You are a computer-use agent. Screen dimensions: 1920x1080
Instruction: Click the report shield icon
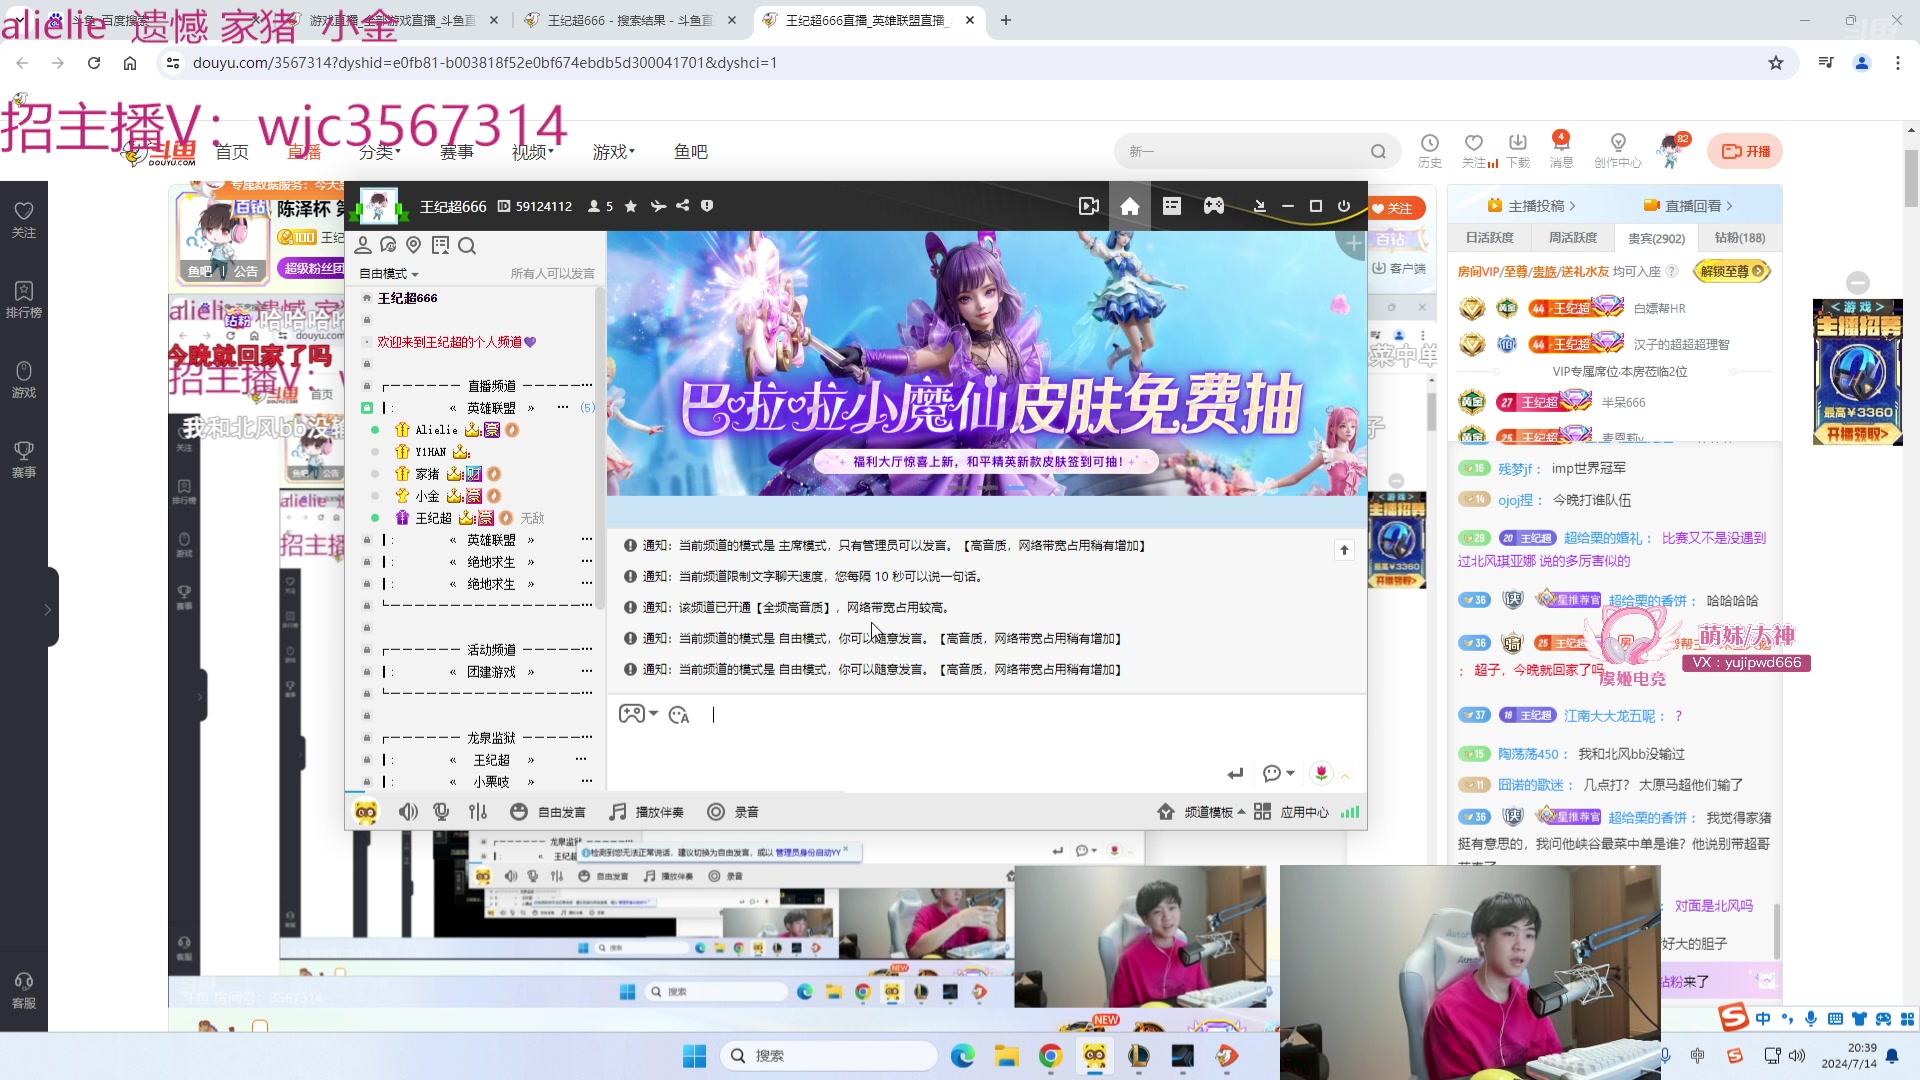tap(707, 206)
